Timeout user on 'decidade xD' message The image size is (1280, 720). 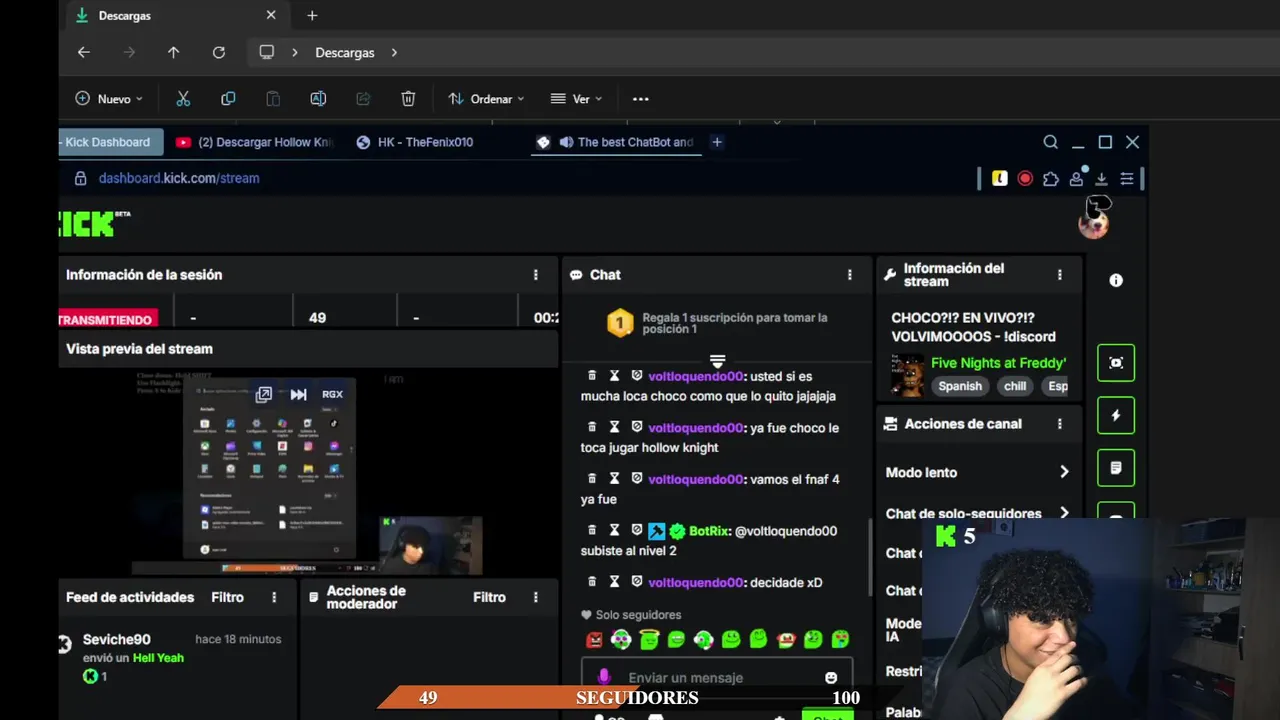[615, 582]
